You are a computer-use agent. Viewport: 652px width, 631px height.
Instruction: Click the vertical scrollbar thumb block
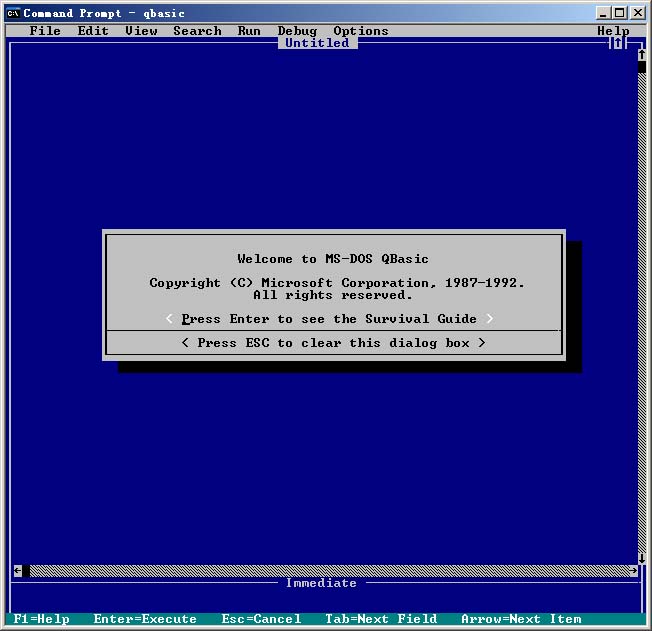point(642,67)
